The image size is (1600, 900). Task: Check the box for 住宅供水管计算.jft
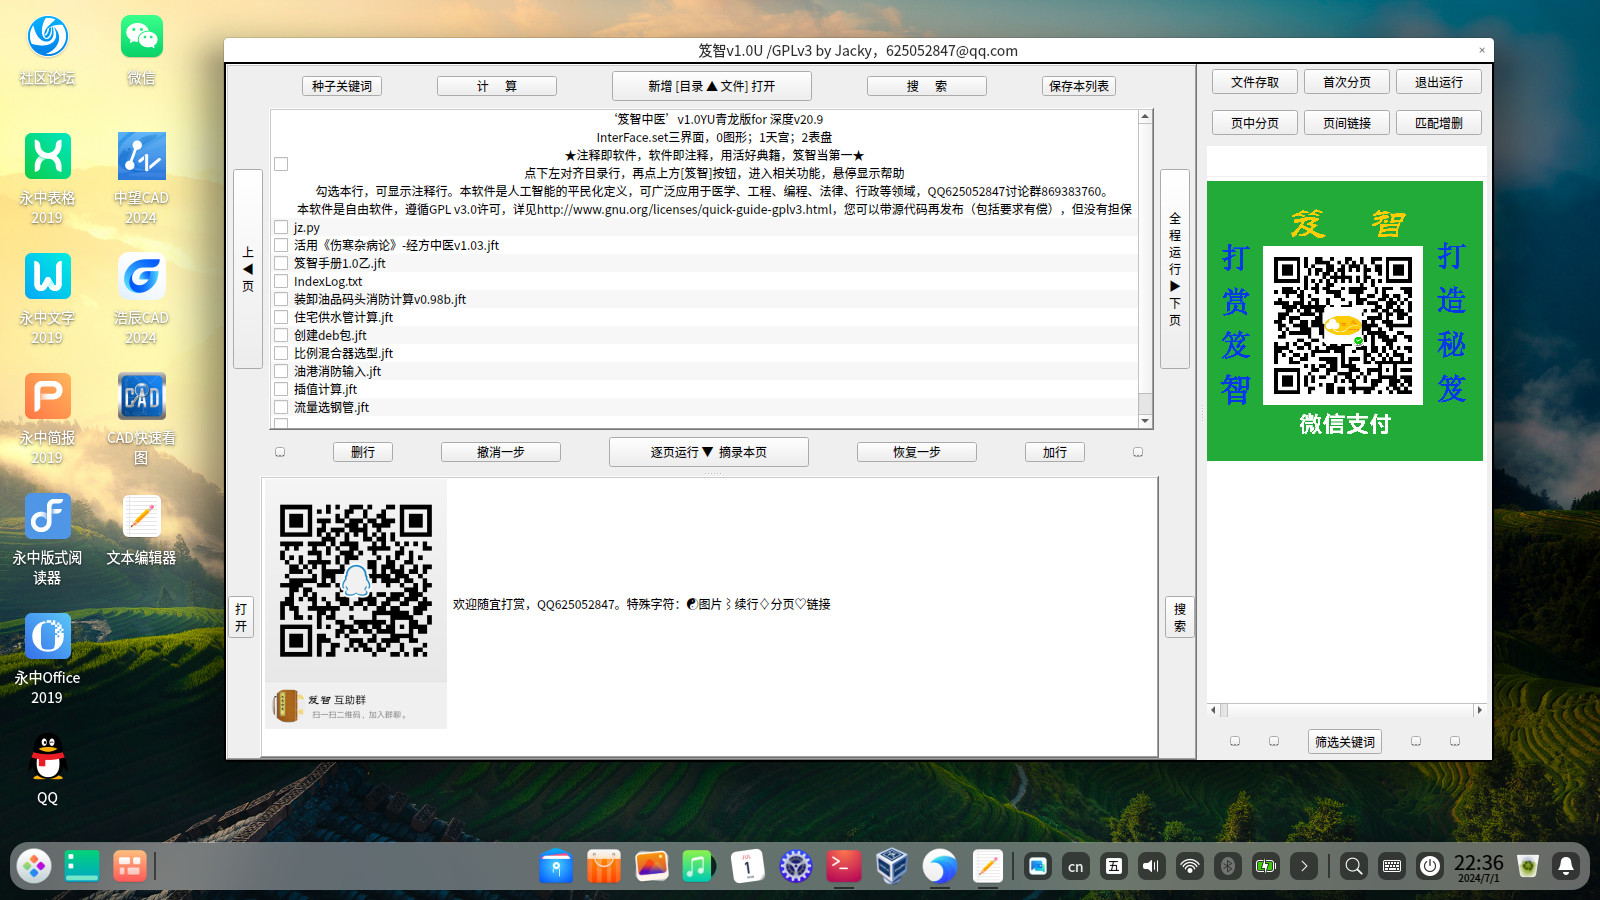[x=281, y=317]
